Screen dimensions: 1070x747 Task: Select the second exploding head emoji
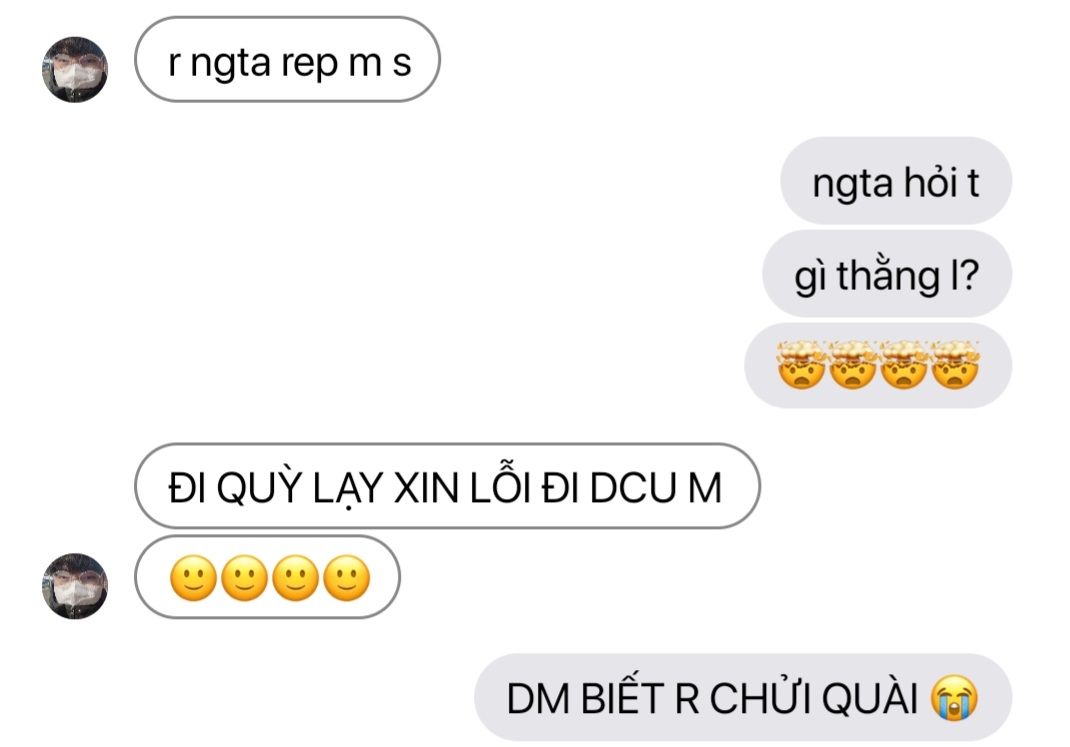click(x=852, y=365)
